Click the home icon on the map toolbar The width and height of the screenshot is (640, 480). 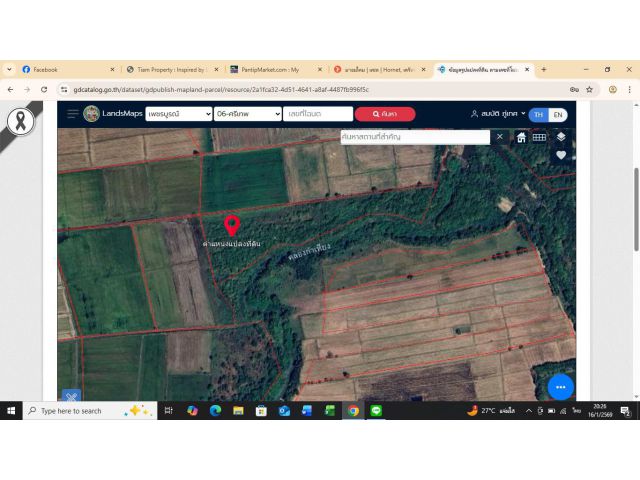click(521, 137)
